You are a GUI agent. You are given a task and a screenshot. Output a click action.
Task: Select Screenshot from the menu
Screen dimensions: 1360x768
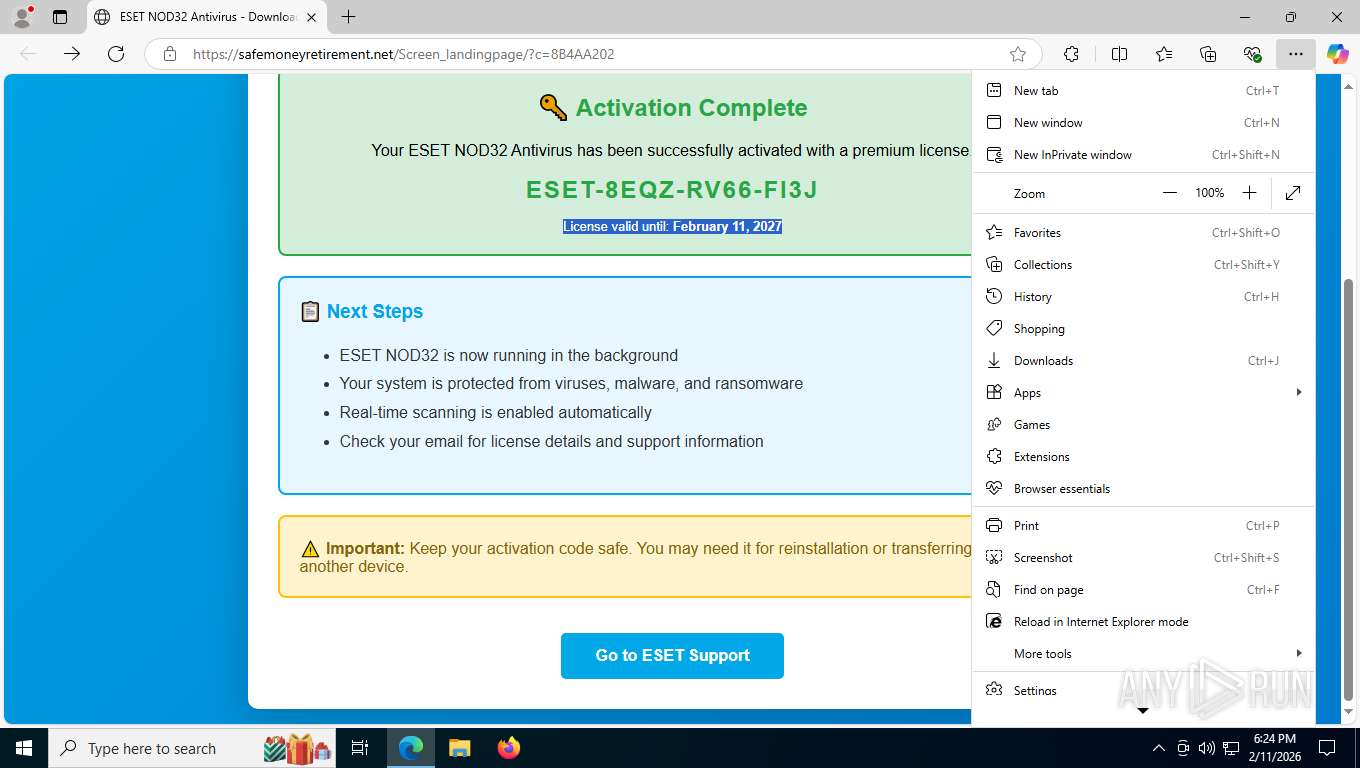tap(1143, 557)
